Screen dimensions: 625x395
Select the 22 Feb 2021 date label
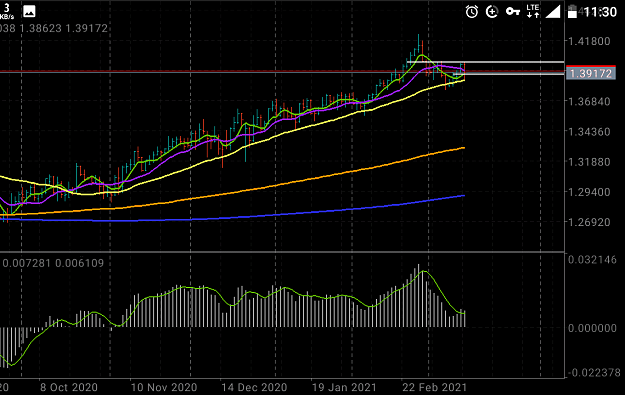[x=434, y=387]
